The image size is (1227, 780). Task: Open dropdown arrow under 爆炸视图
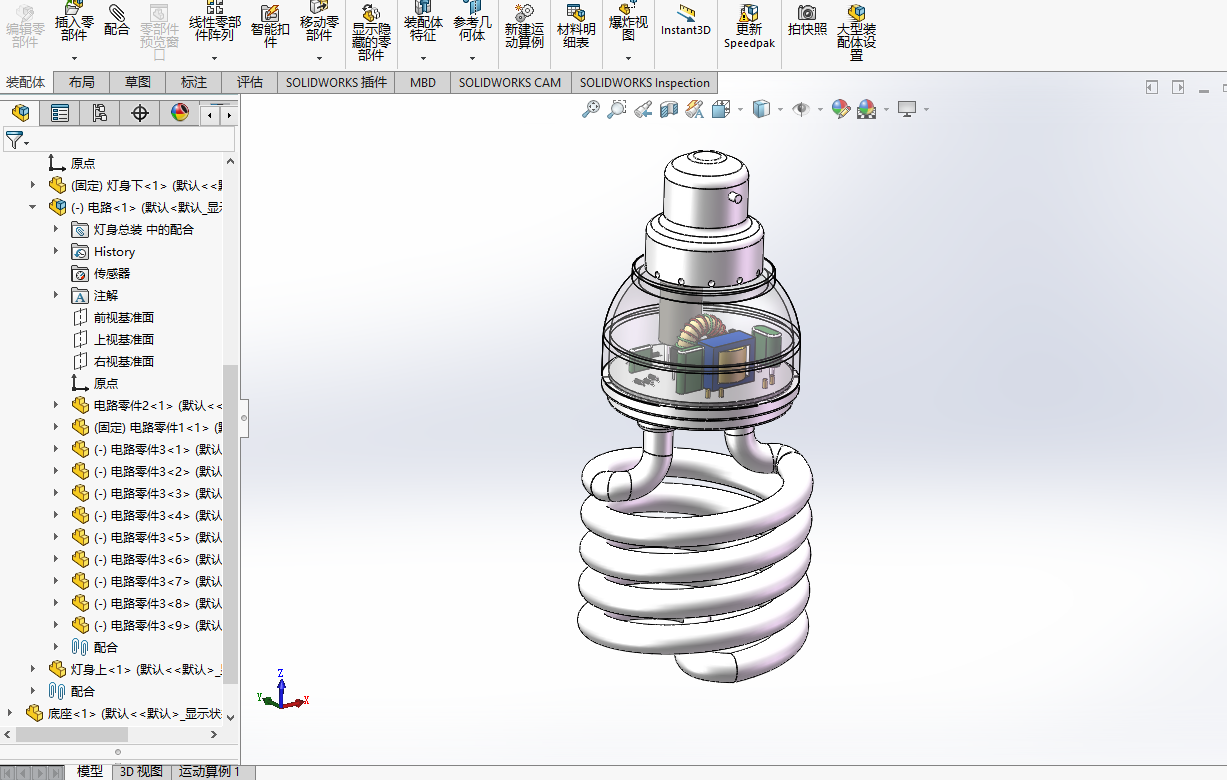tap(628, 58)
